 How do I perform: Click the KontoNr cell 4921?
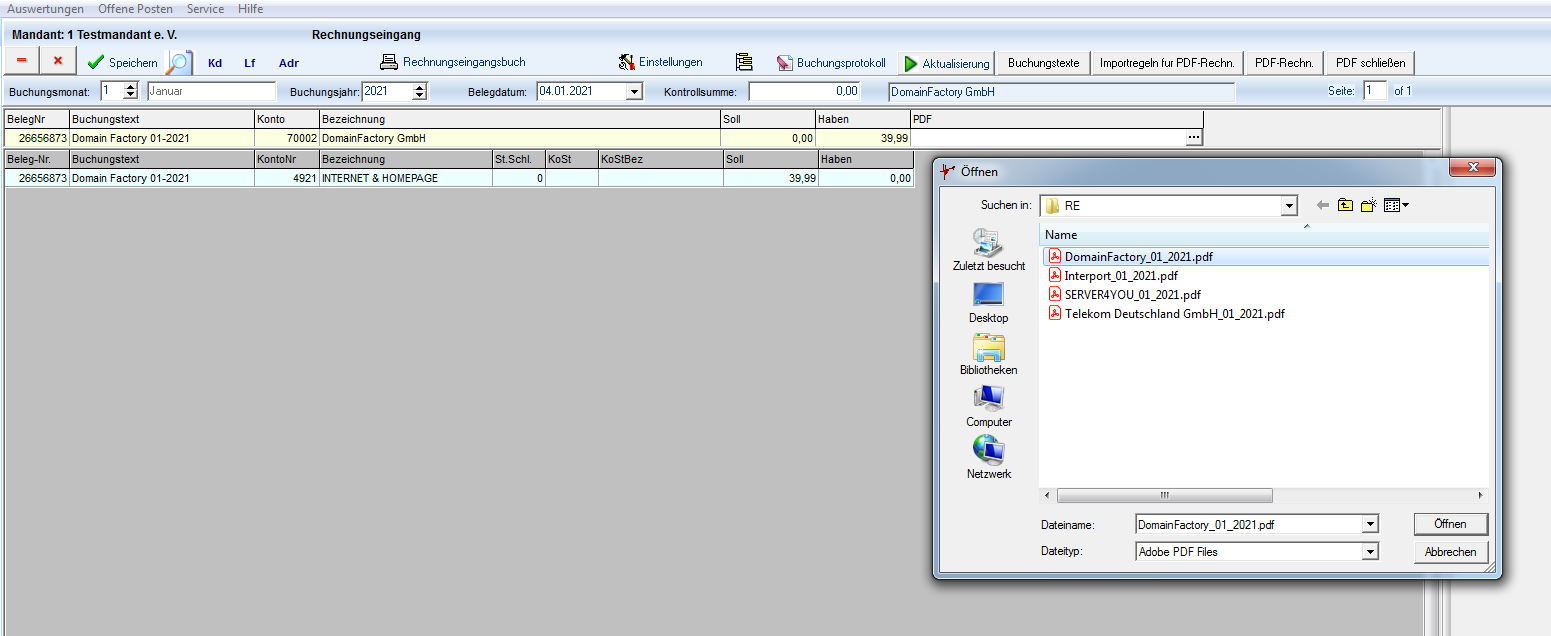(286, 178)
